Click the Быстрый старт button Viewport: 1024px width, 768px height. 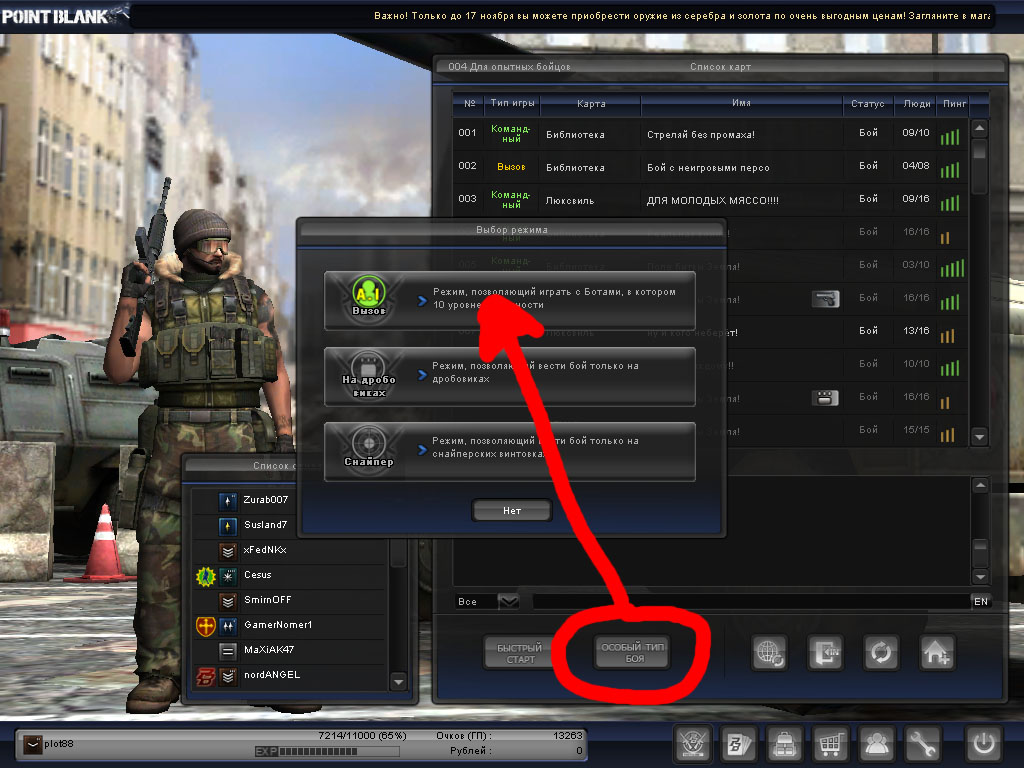tap(520, 652)
